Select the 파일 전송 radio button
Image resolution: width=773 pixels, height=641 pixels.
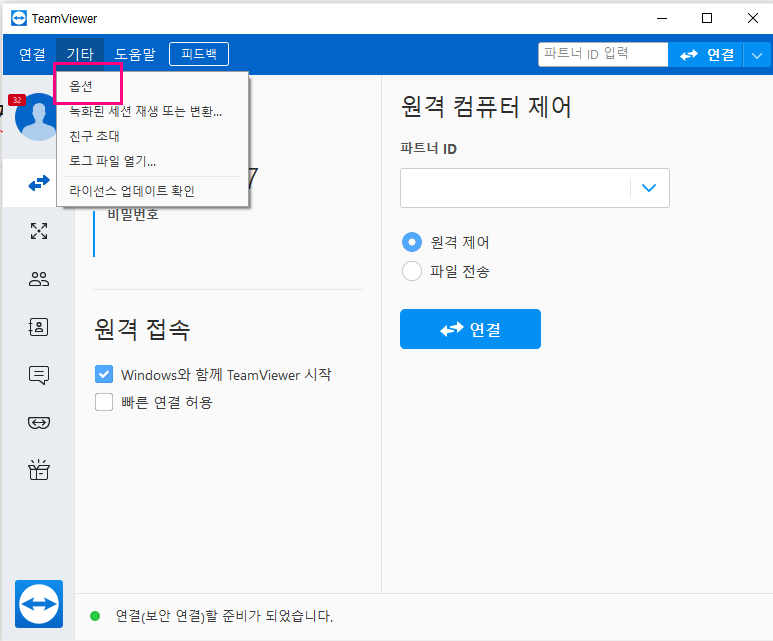[x=412, y=271]
